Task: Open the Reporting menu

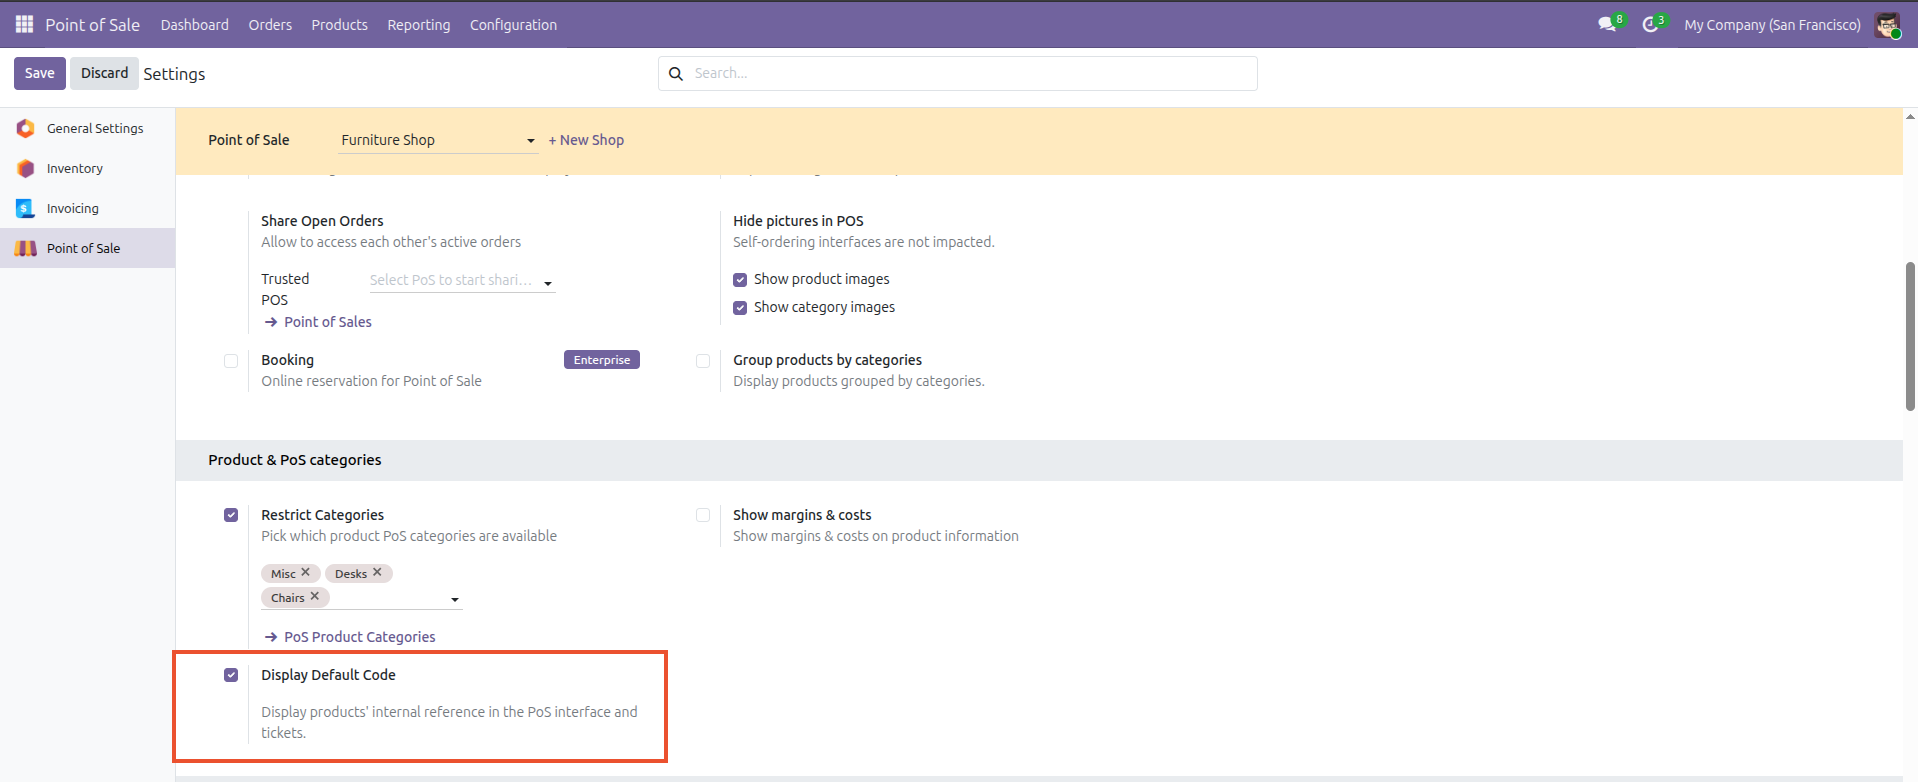Action: pyautogui.click(x=419, y=25)
